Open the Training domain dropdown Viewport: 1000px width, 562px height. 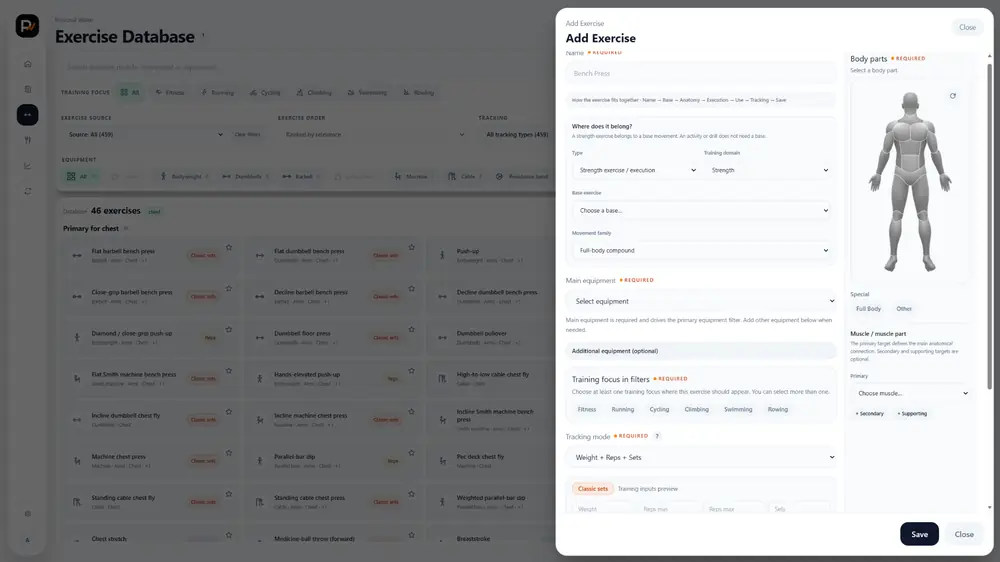768,170
